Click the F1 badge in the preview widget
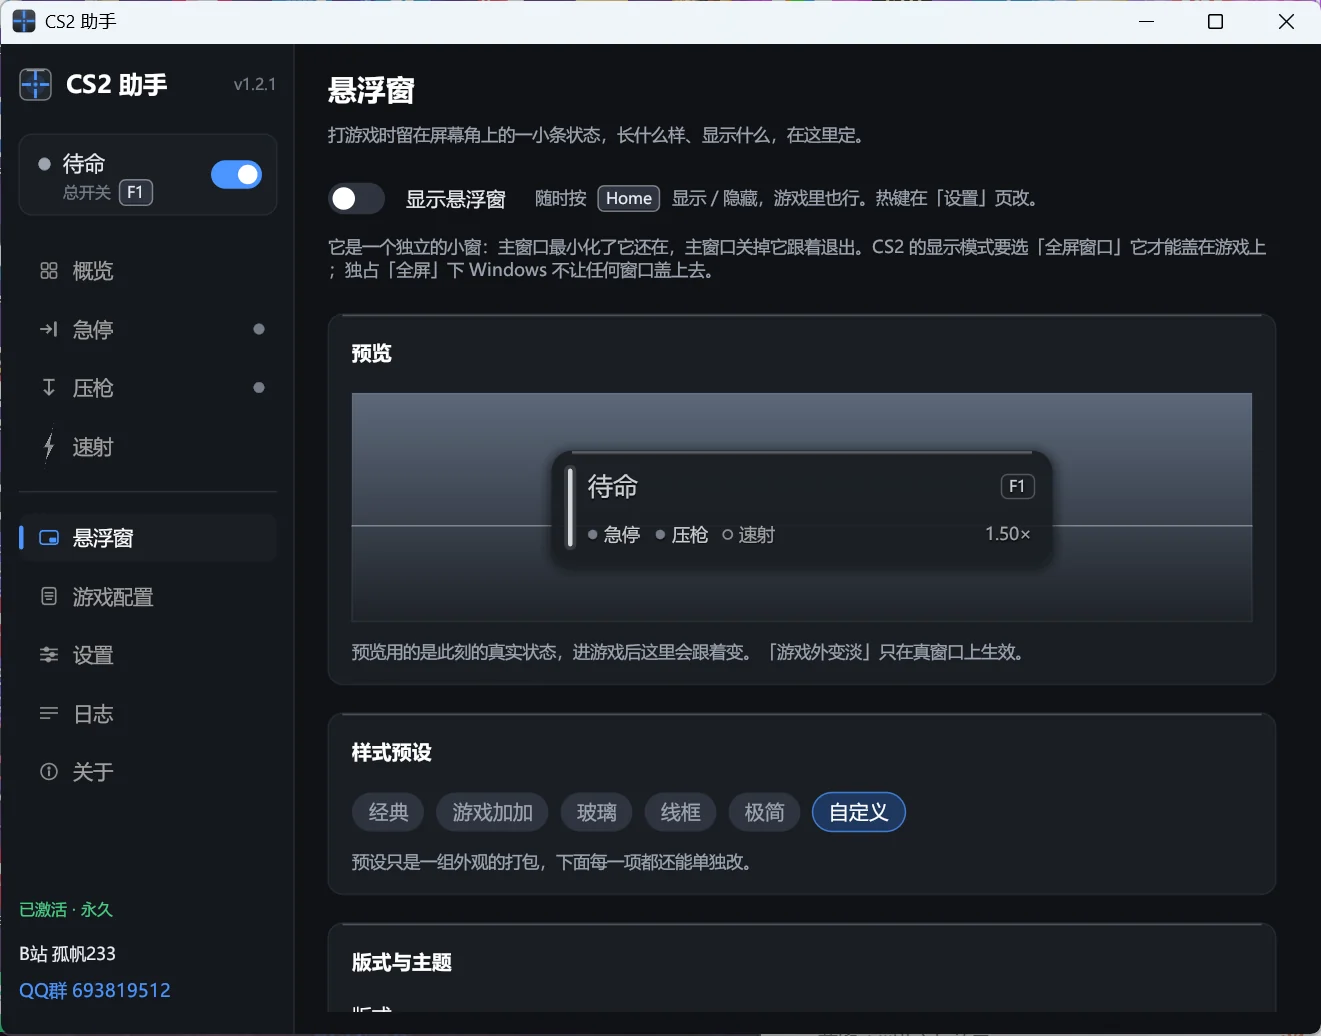 tap(1017, 486)
